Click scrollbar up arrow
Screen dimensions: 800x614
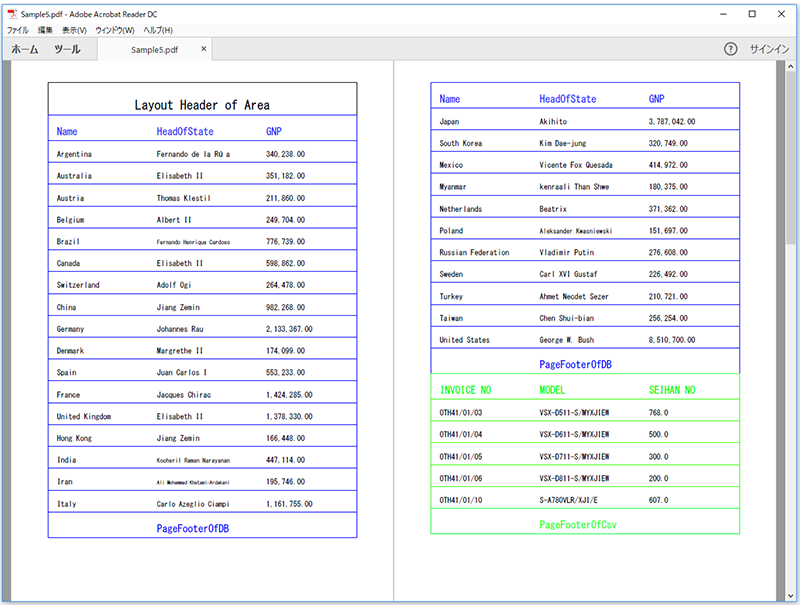point(791,66)
